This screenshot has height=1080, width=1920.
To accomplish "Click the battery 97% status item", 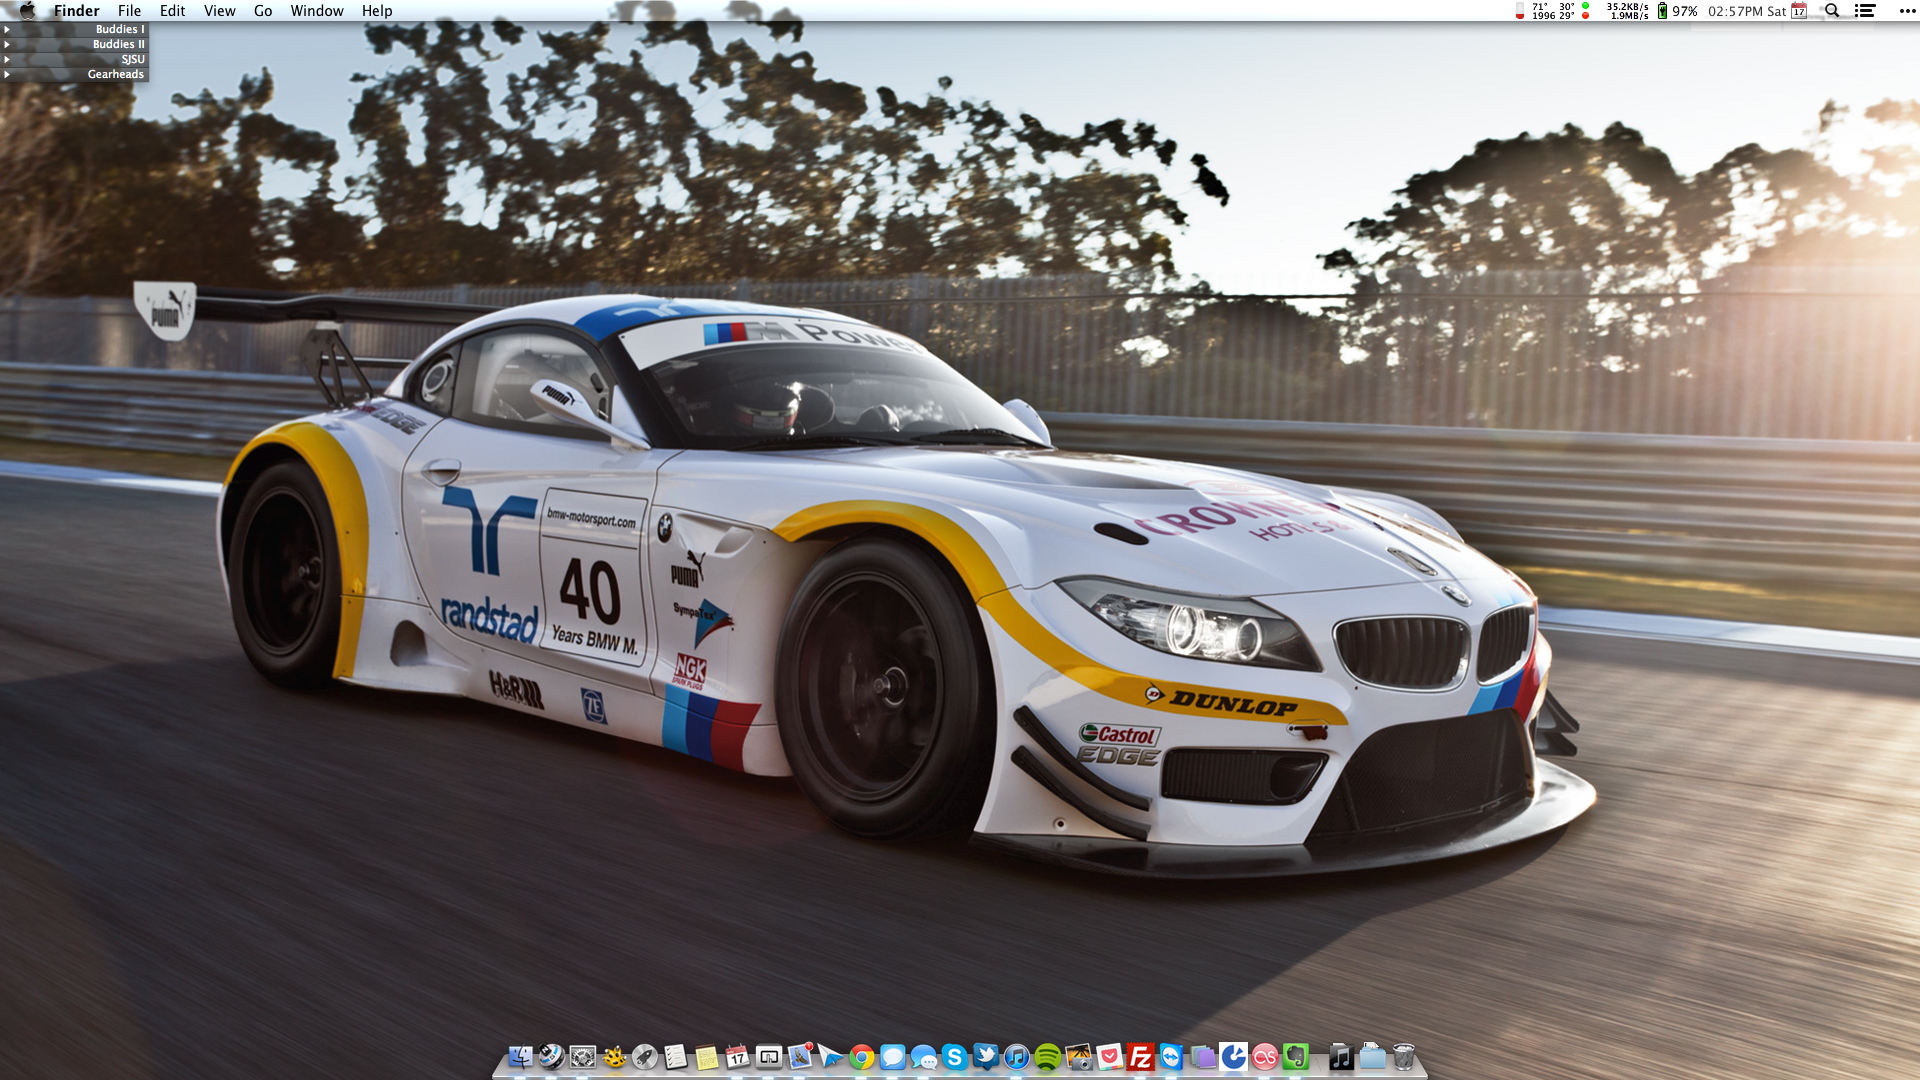I will [x=1677, y=11].
